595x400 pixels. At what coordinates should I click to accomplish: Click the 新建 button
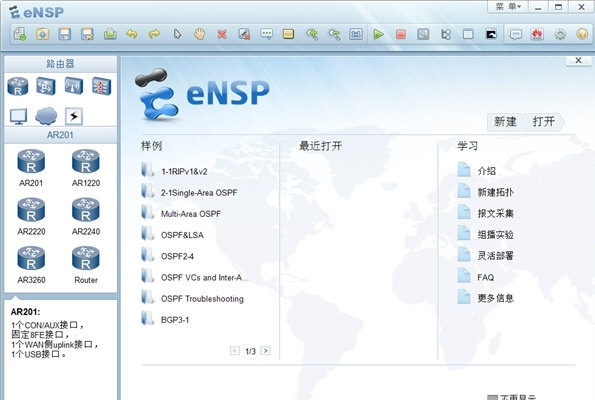pos(505,122)
